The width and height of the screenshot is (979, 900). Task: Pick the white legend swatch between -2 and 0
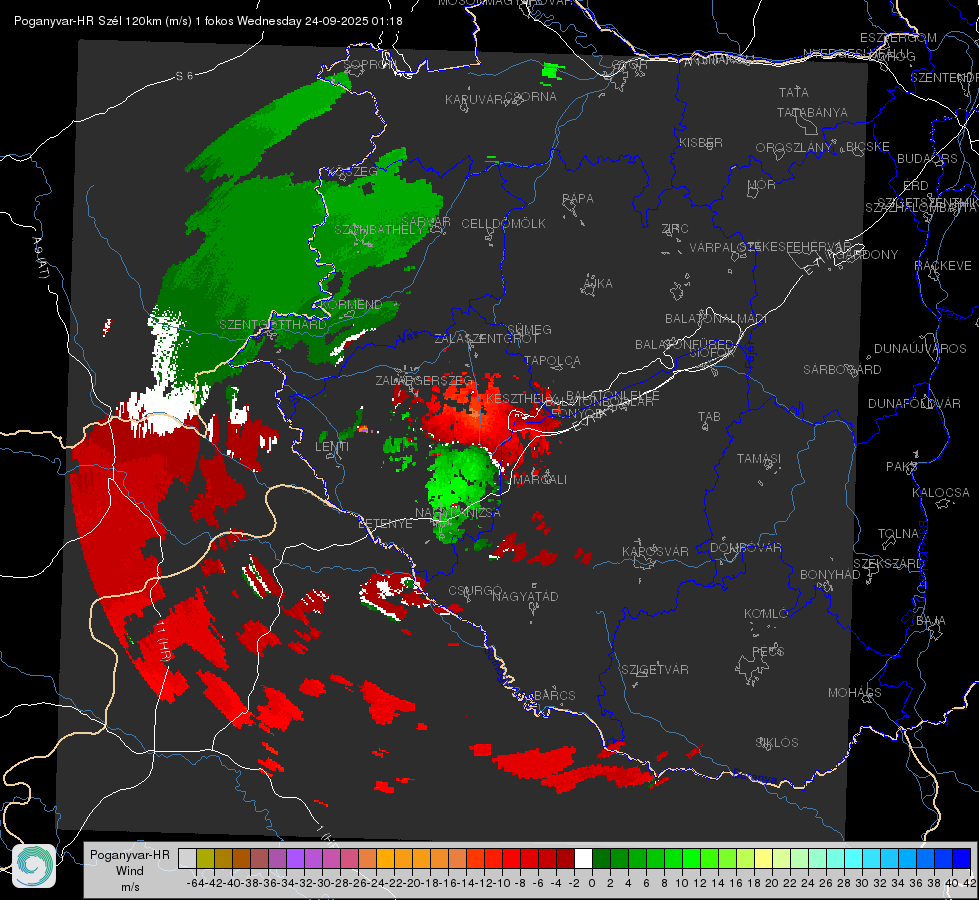583,858
